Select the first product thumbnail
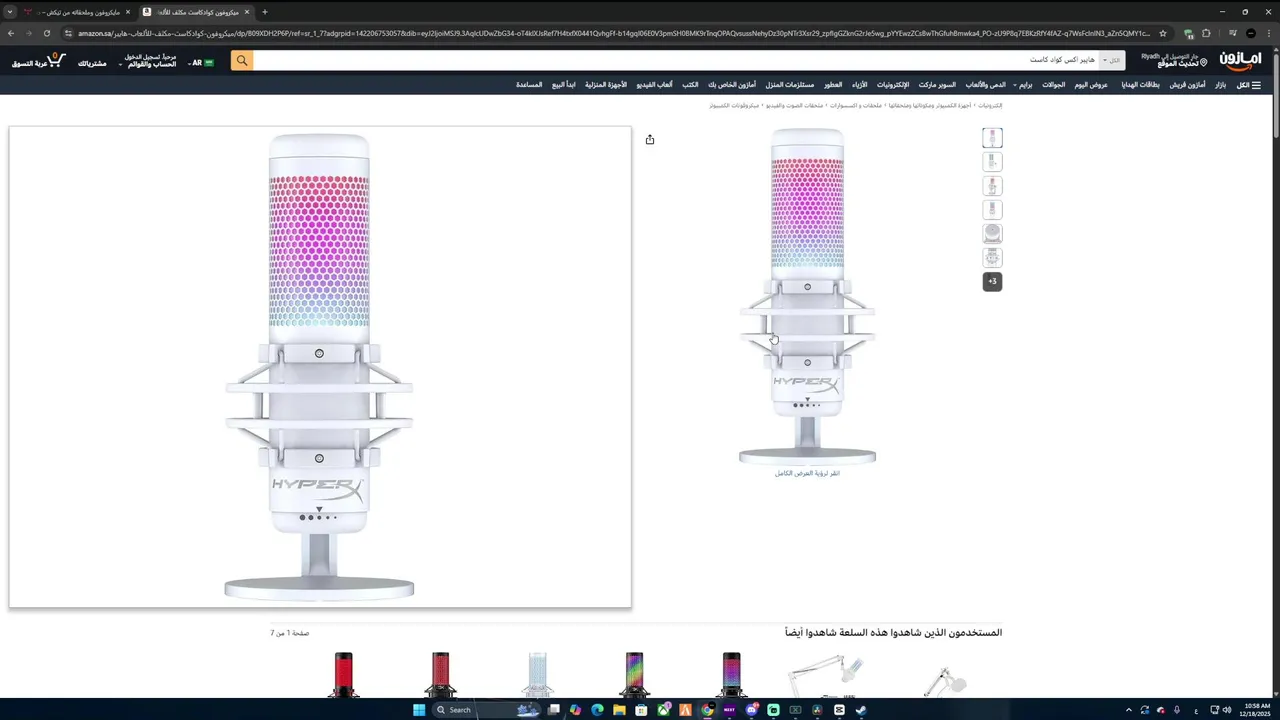1280x720 pixels. [x=992, y=138]
